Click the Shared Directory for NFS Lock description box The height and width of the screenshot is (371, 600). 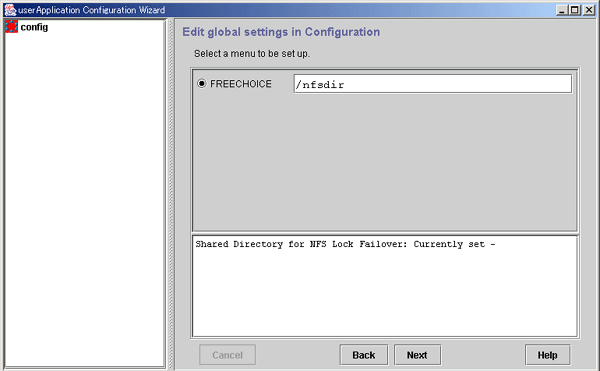click(385, 286)
